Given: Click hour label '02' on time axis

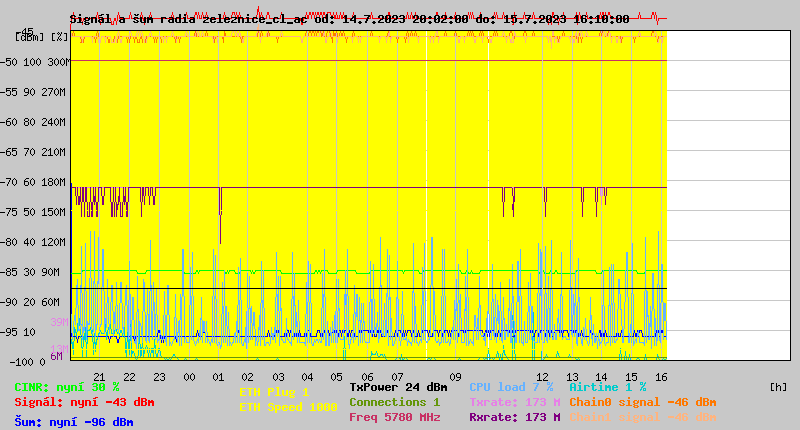Looking at the screenshot, I should 247,377.
